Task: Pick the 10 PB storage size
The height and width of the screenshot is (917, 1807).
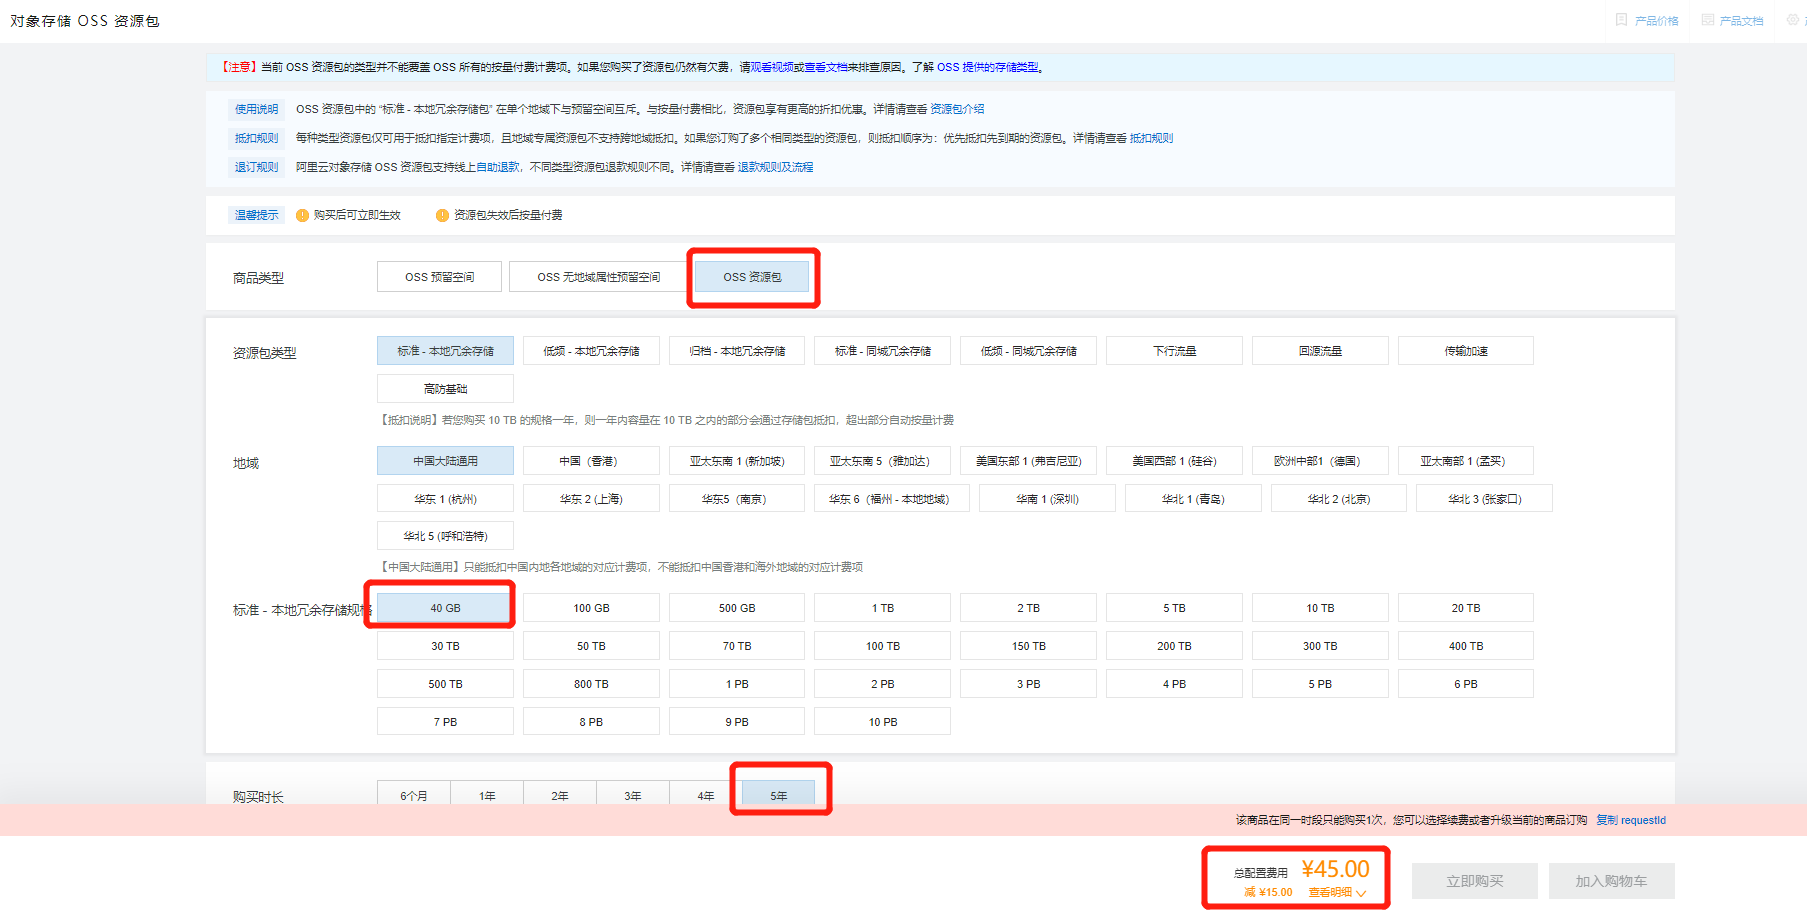Action: coord(882,722)
